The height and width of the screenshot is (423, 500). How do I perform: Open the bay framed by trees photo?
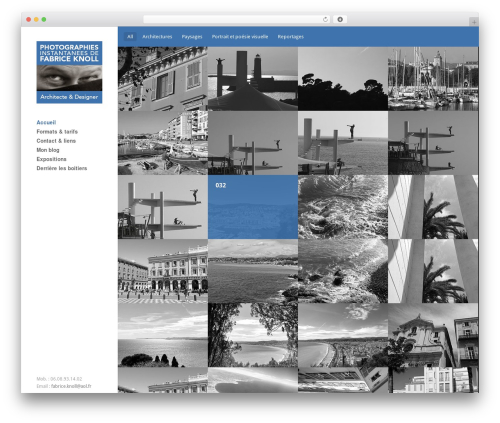coord(253,335)
